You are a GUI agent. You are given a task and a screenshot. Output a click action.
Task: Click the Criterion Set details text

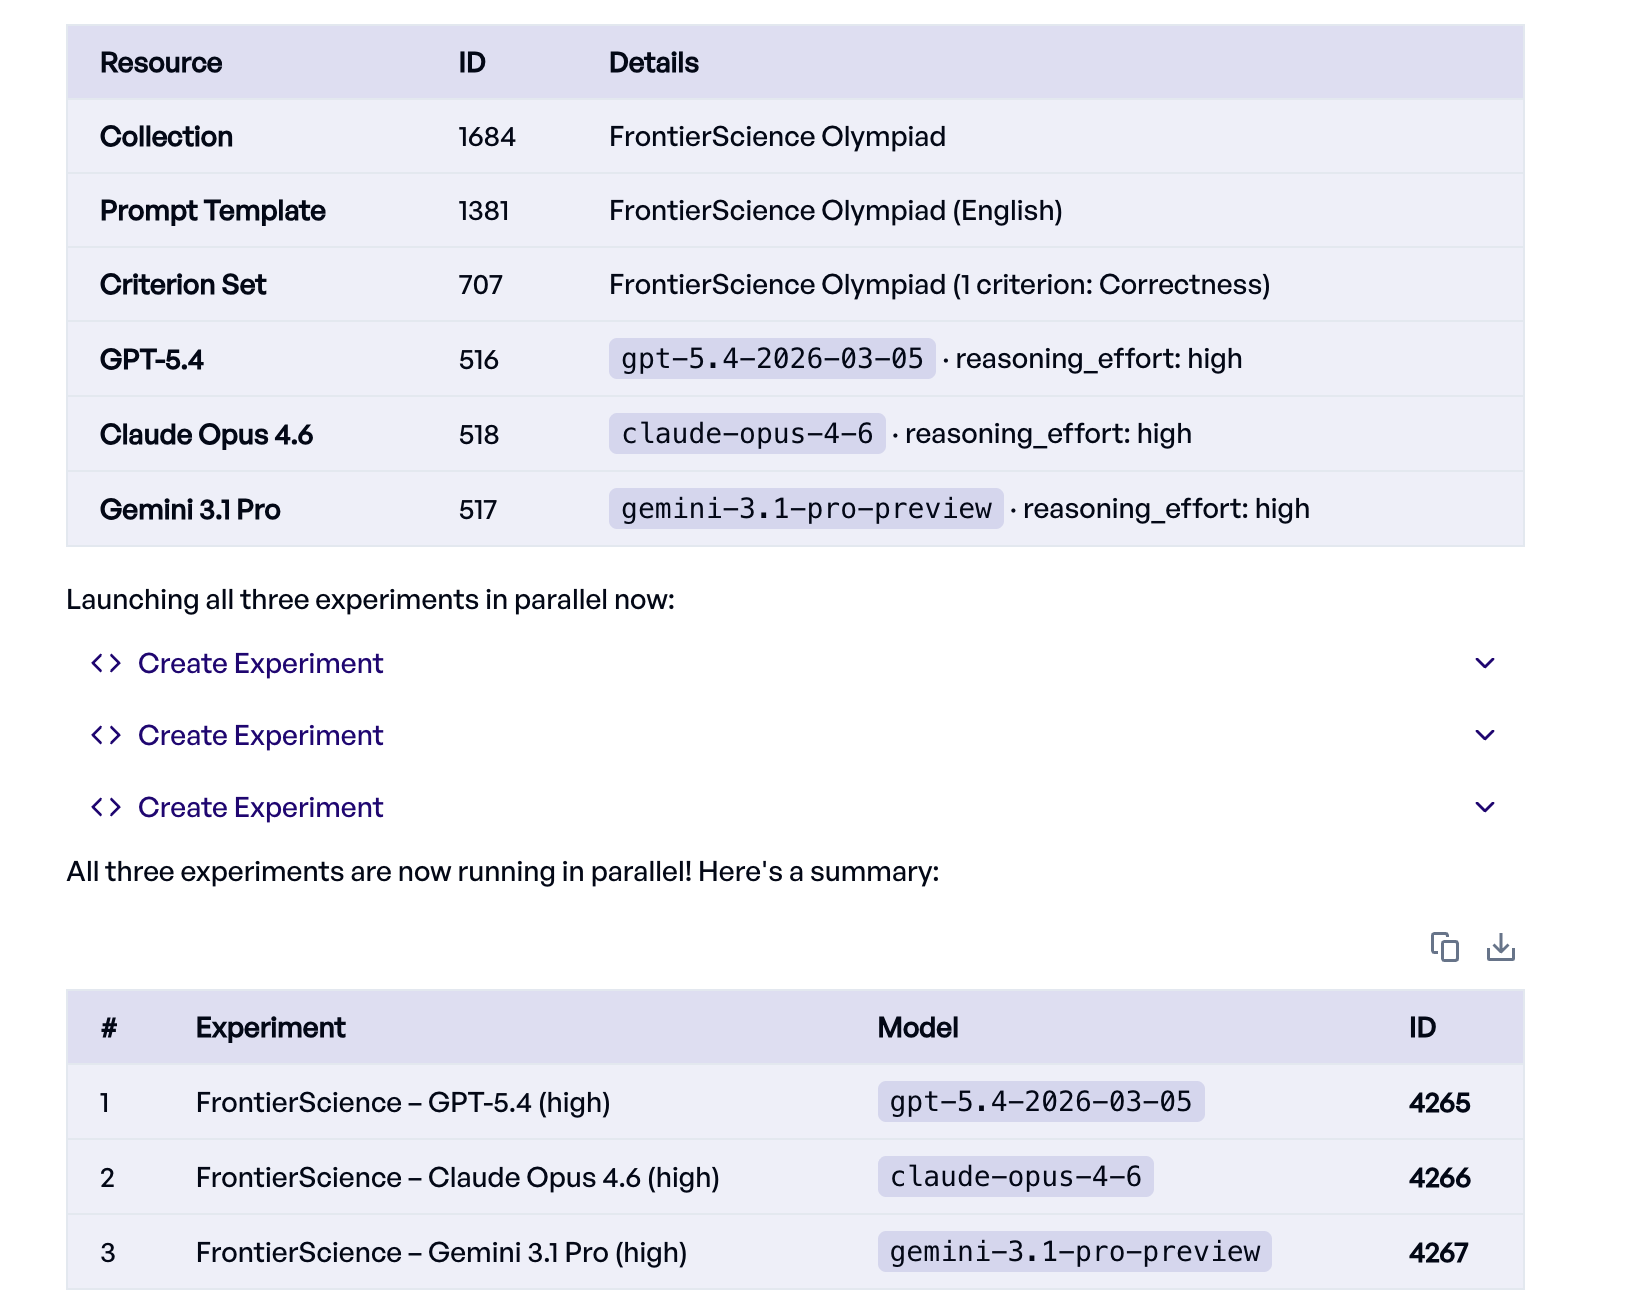coord(939,284)
